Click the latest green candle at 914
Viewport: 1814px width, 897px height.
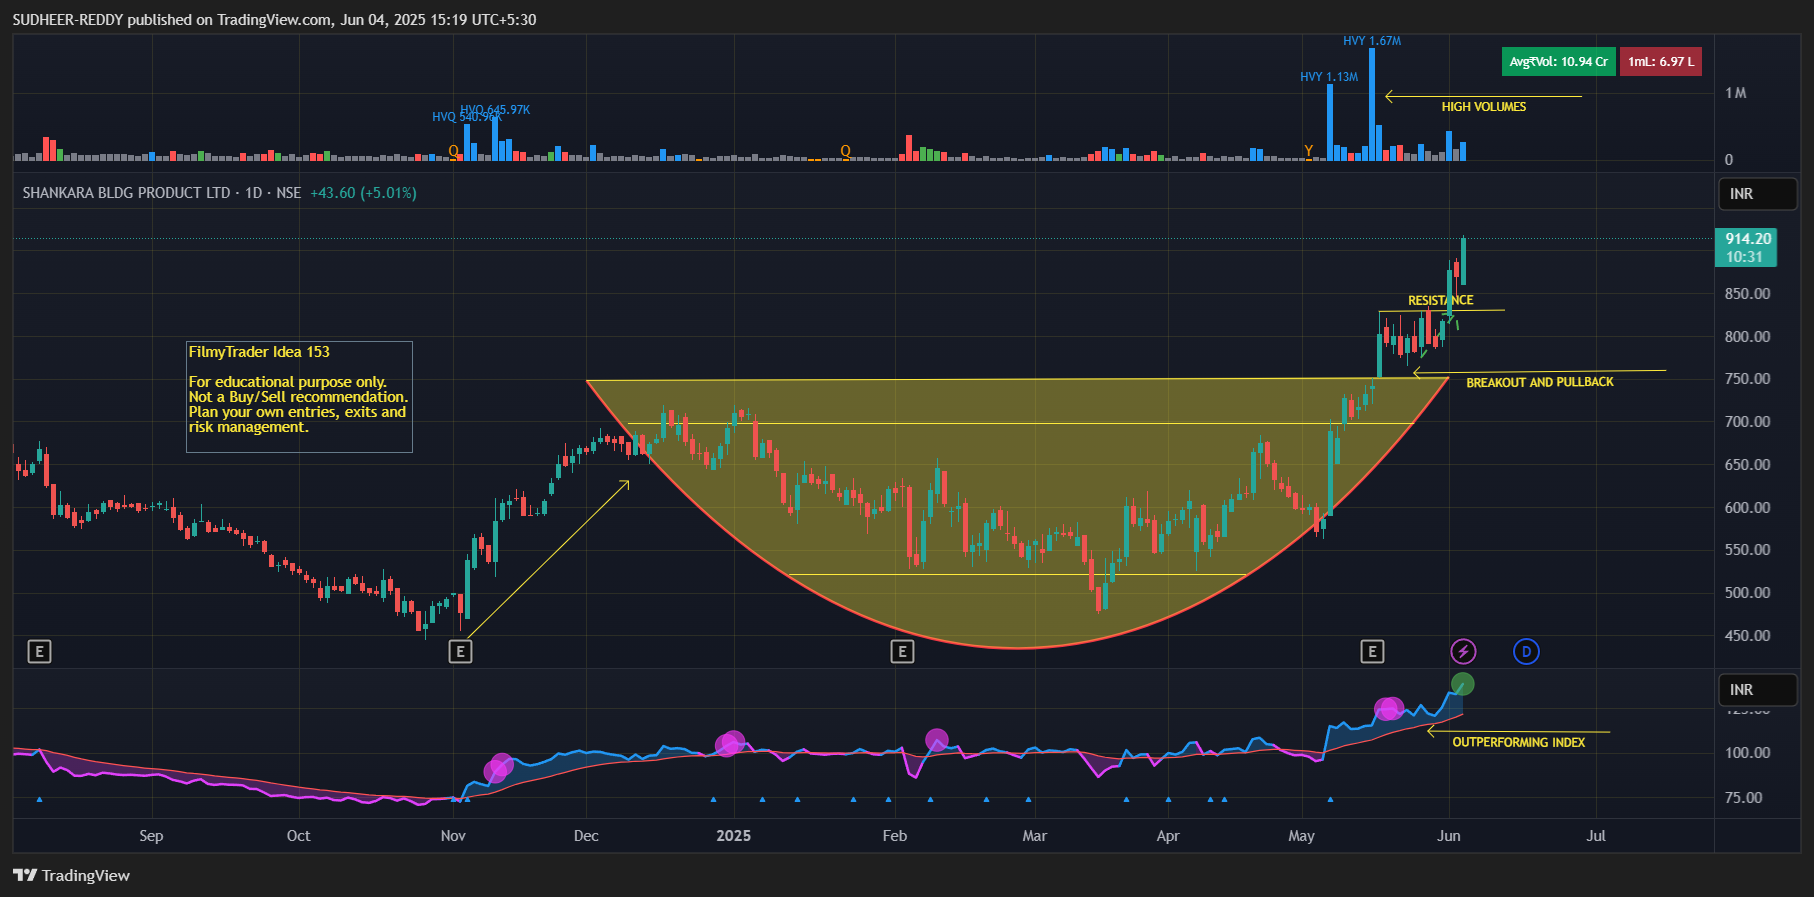(1463, 261)
